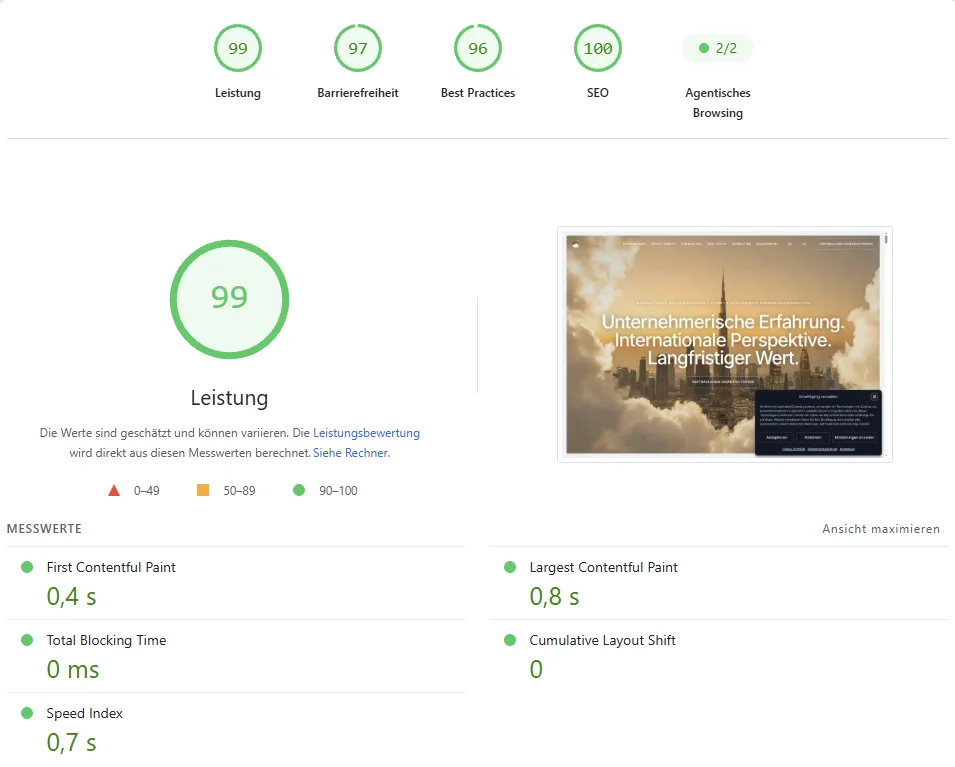955x767 pixels.
Task: Open the Best Practices score gauge 96
Action: tap(478, 48)
